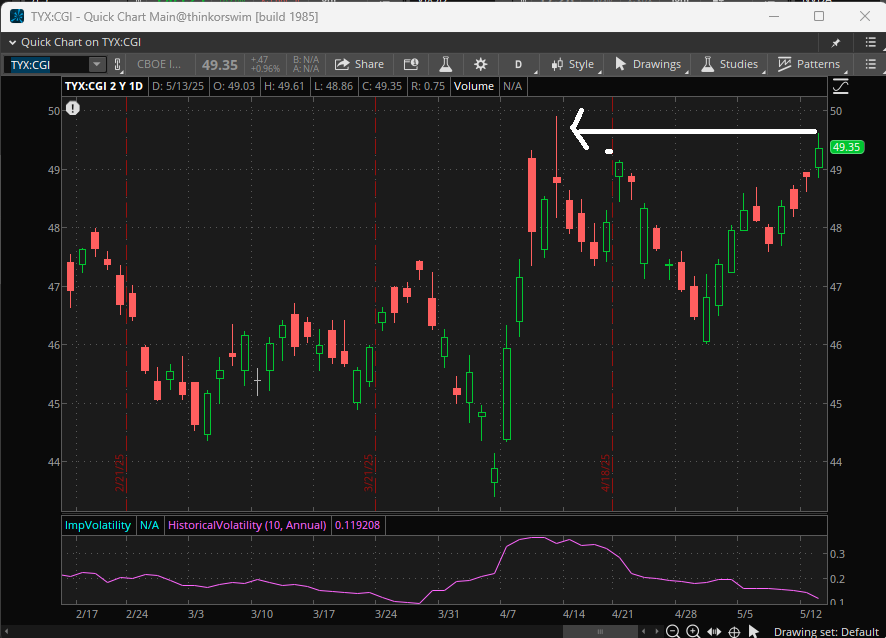Click the pan mode double-arrow icon
This screenshot has height=638, width=886.
point(714,631)
